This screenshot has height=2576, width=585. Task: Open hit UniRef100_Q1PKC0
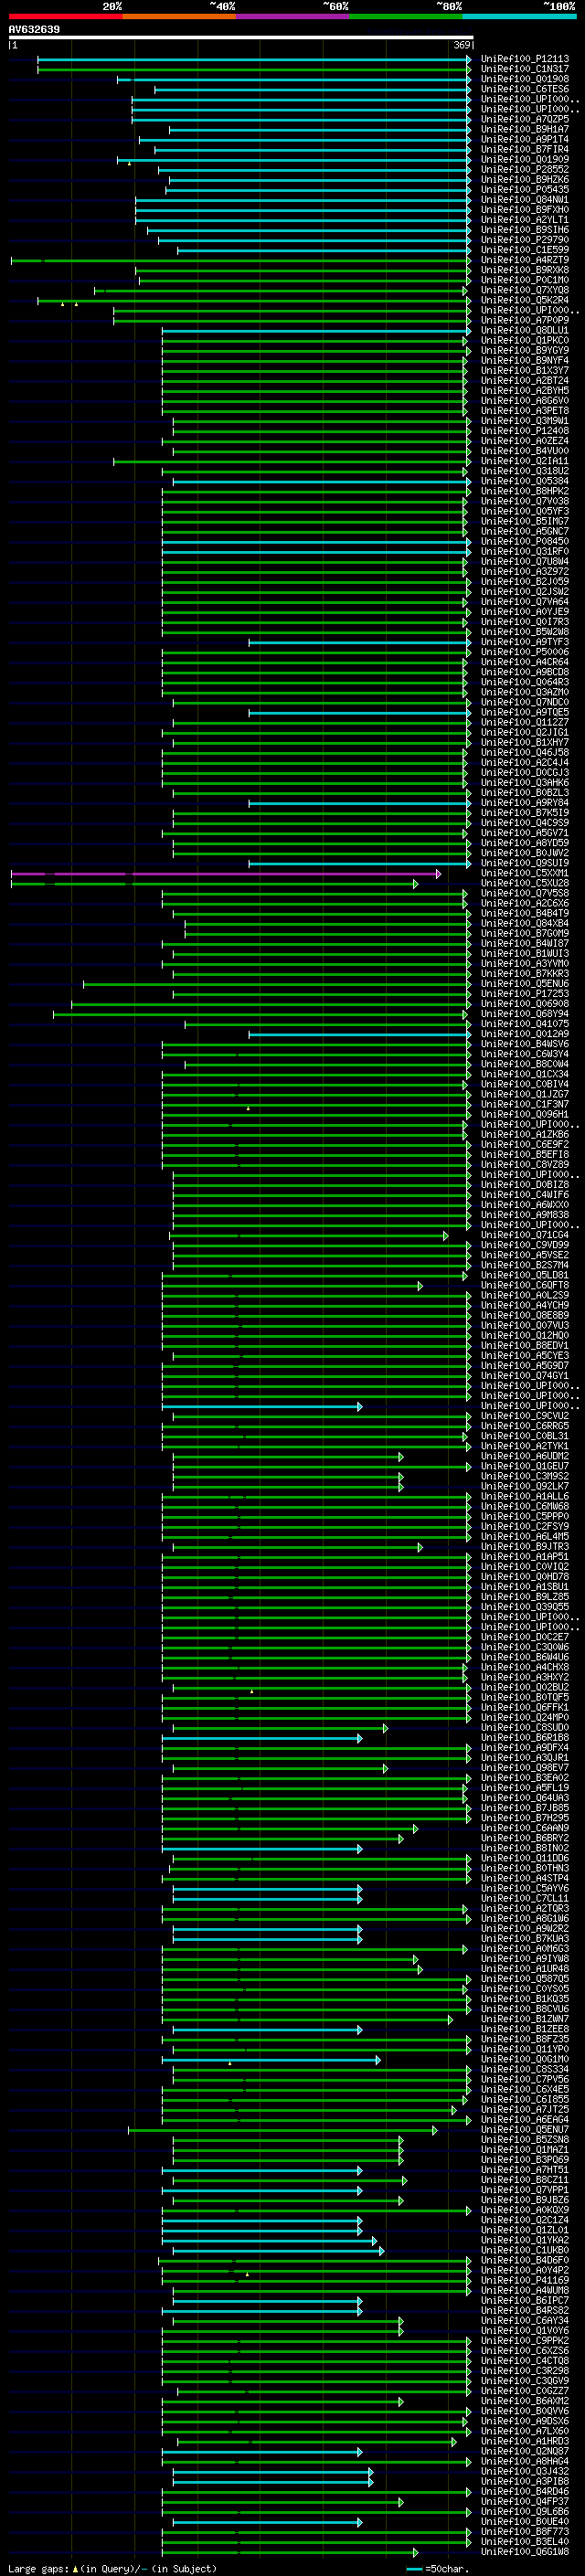coord(525,340)
